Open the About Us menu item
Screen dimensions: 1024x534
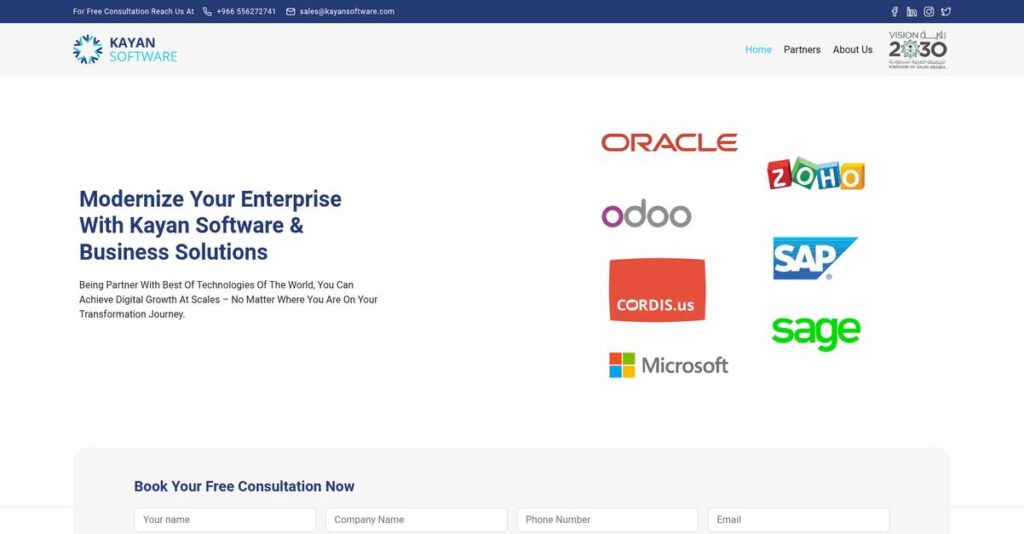click(852, 50)
